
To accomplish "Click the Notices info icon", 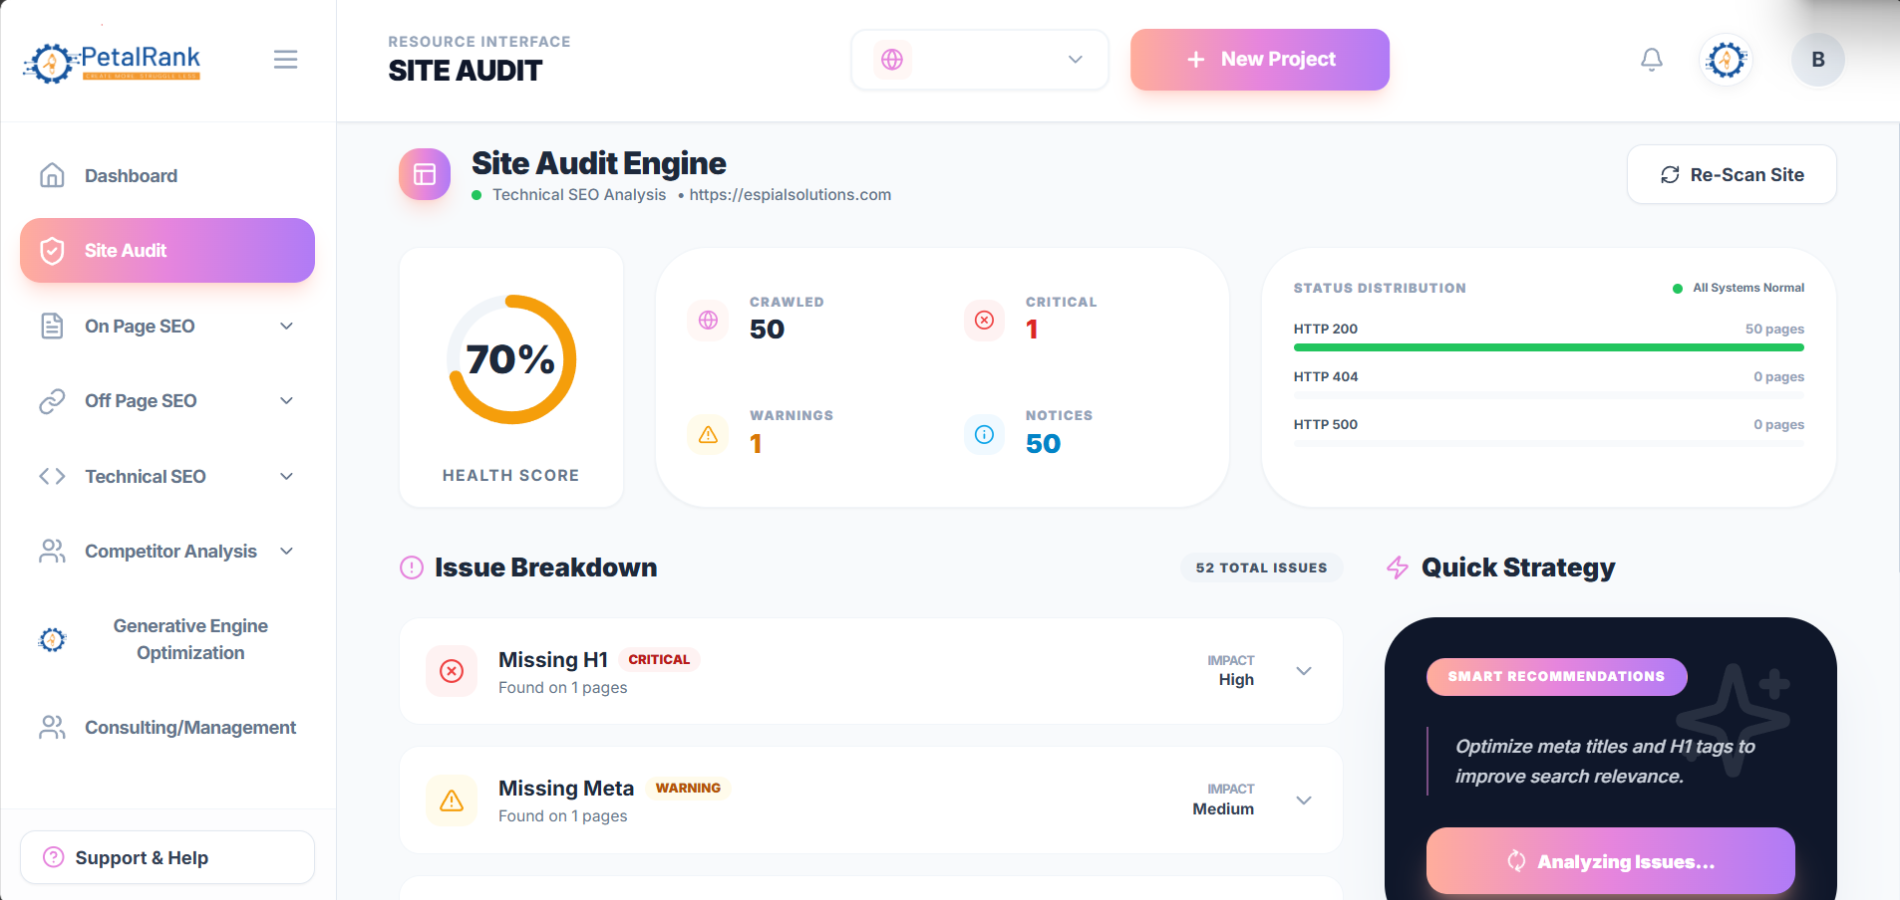I will (x=984, y=434).
